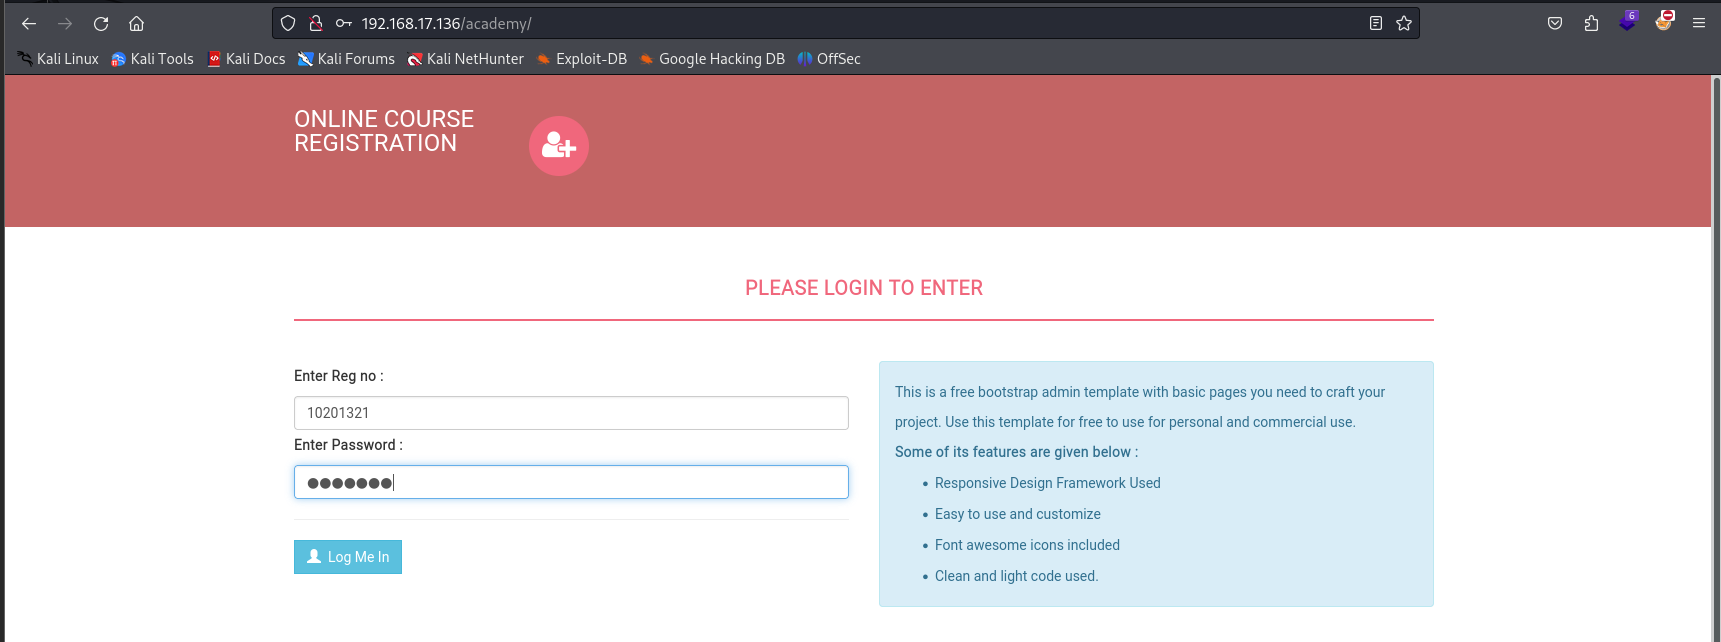This screenshot has width=1721, height=642.
Task: Bookmark this page with the star
Action: pos(1404,23)
